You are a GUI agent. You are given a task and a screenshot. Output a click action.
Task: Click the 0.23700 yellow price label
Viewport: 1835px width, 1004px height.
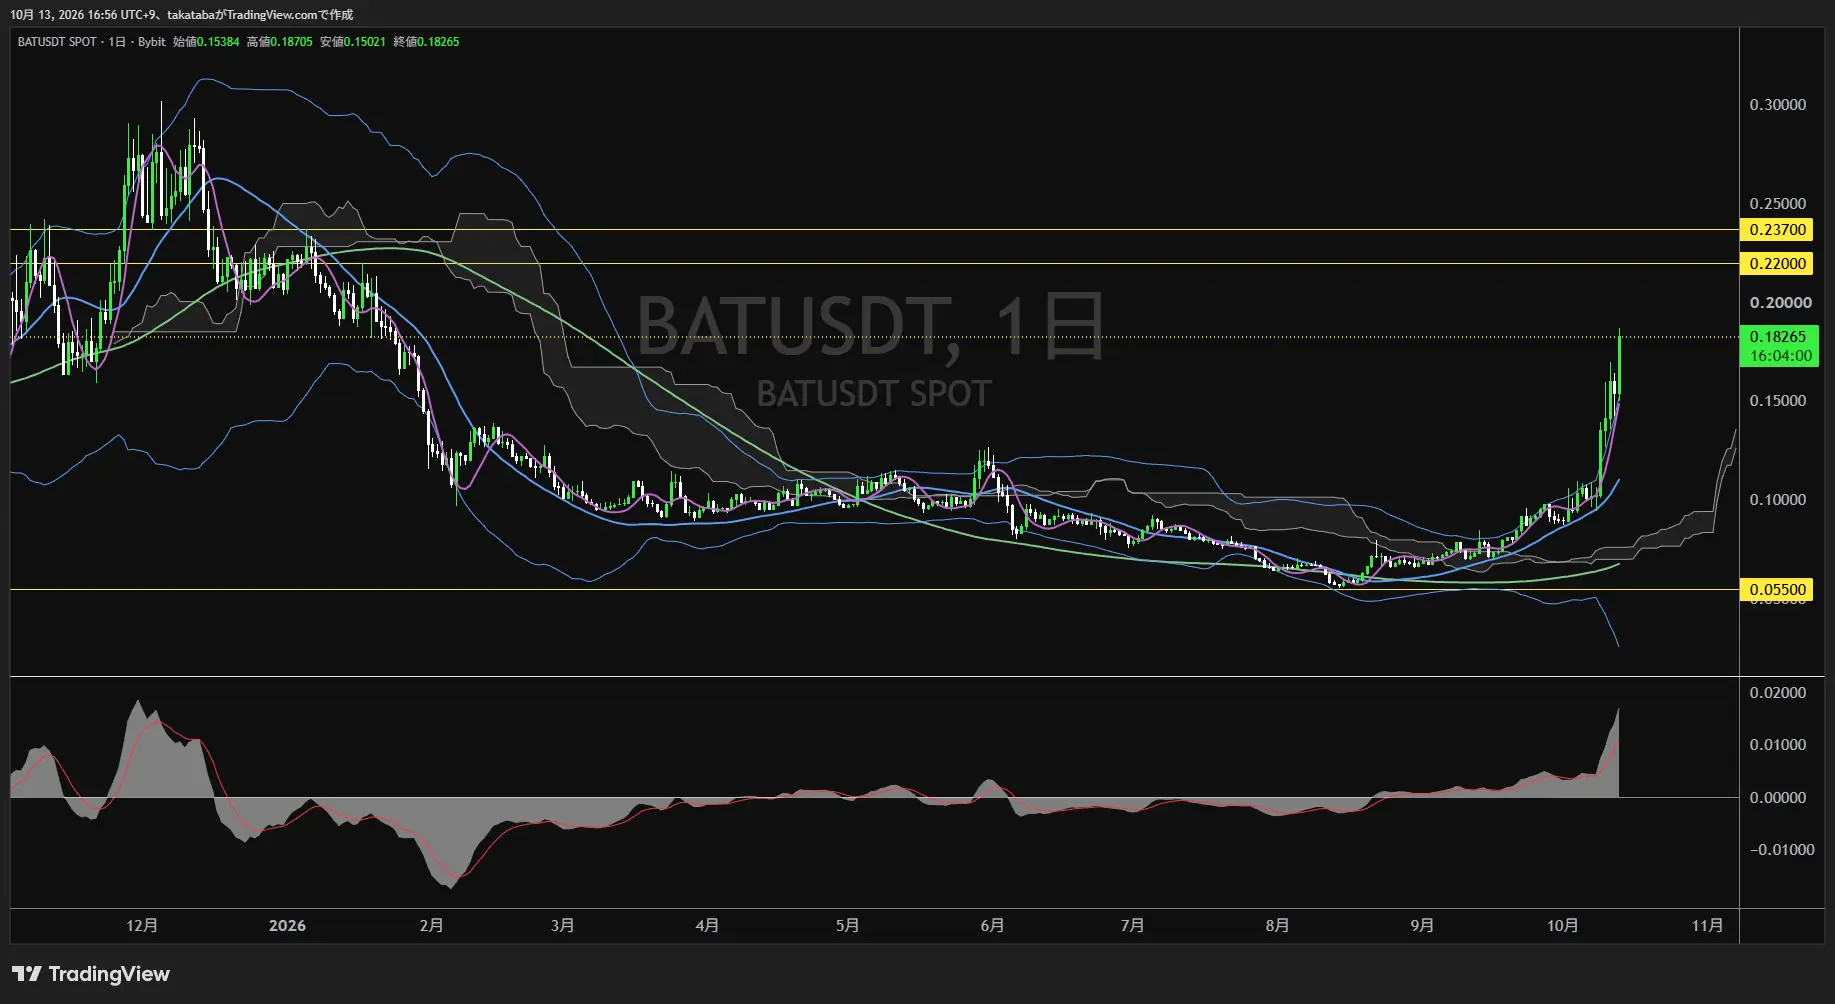click(1778, 230)
